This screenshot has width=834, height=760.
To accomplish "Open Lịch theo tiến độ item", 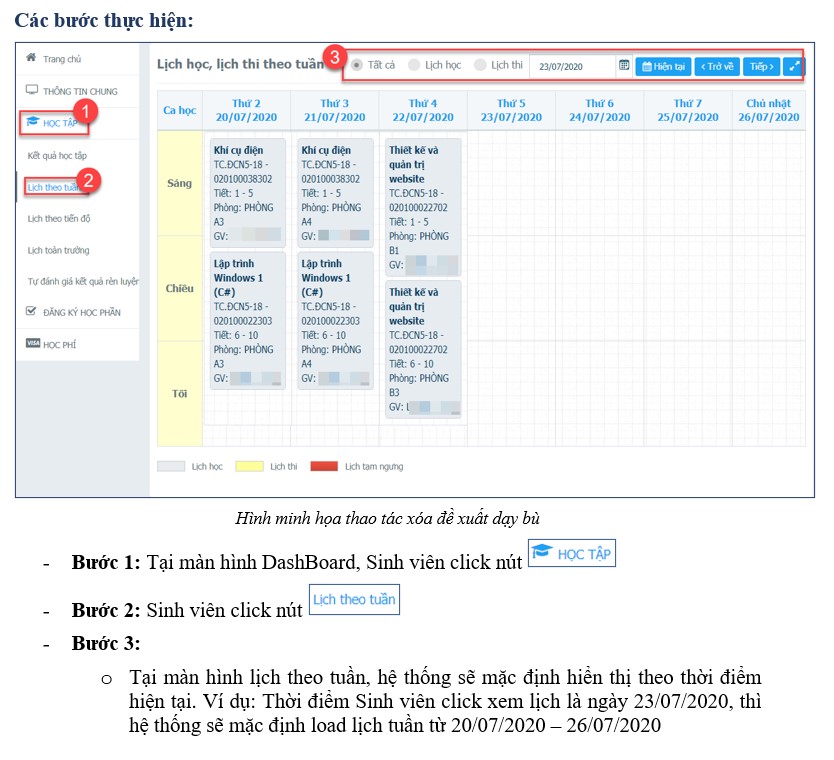I will (x=59, y=219).
